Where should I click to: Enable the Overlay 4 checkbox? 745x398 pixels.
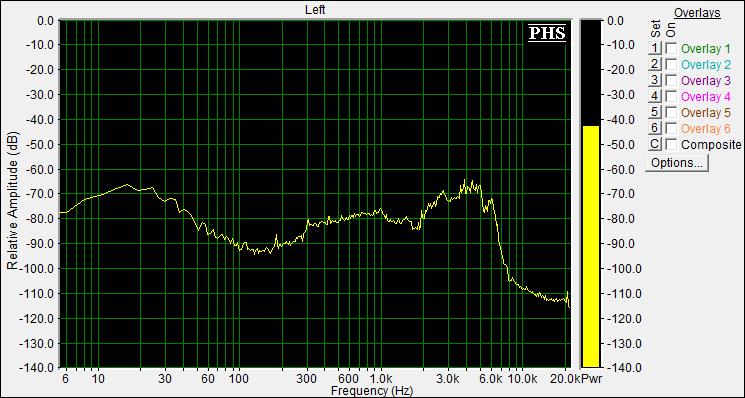click(x=671, y=97)
